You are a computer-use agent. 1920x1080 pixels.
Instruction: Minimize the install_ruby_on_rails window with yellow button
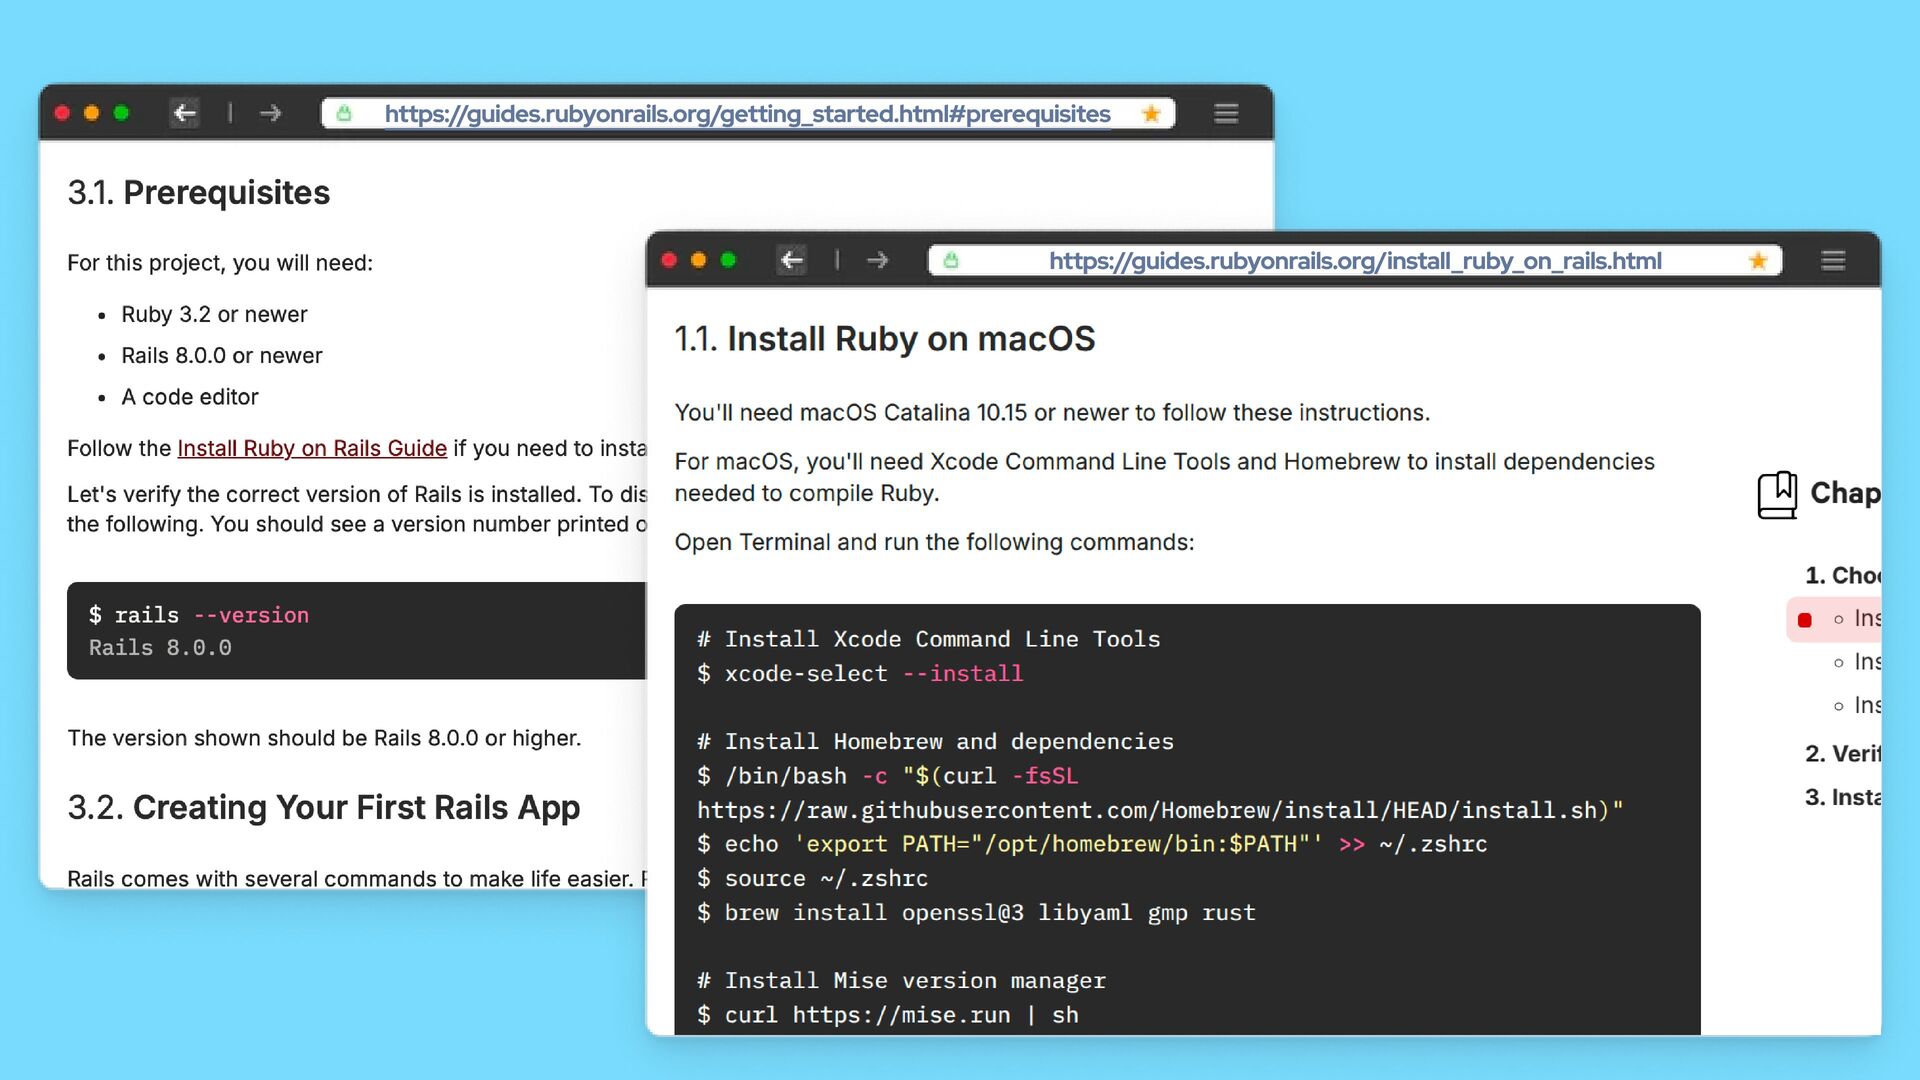[x=699, y=260]
